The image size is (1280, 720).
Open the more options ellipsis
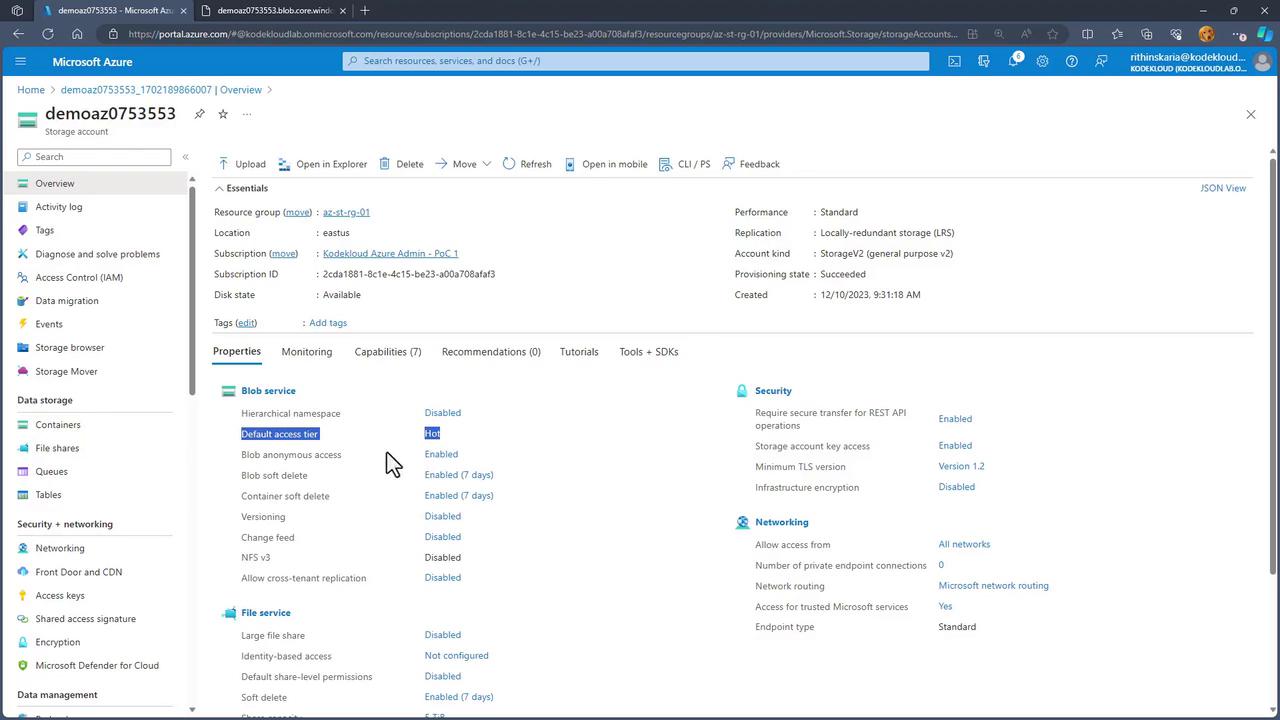pos(247,114)
